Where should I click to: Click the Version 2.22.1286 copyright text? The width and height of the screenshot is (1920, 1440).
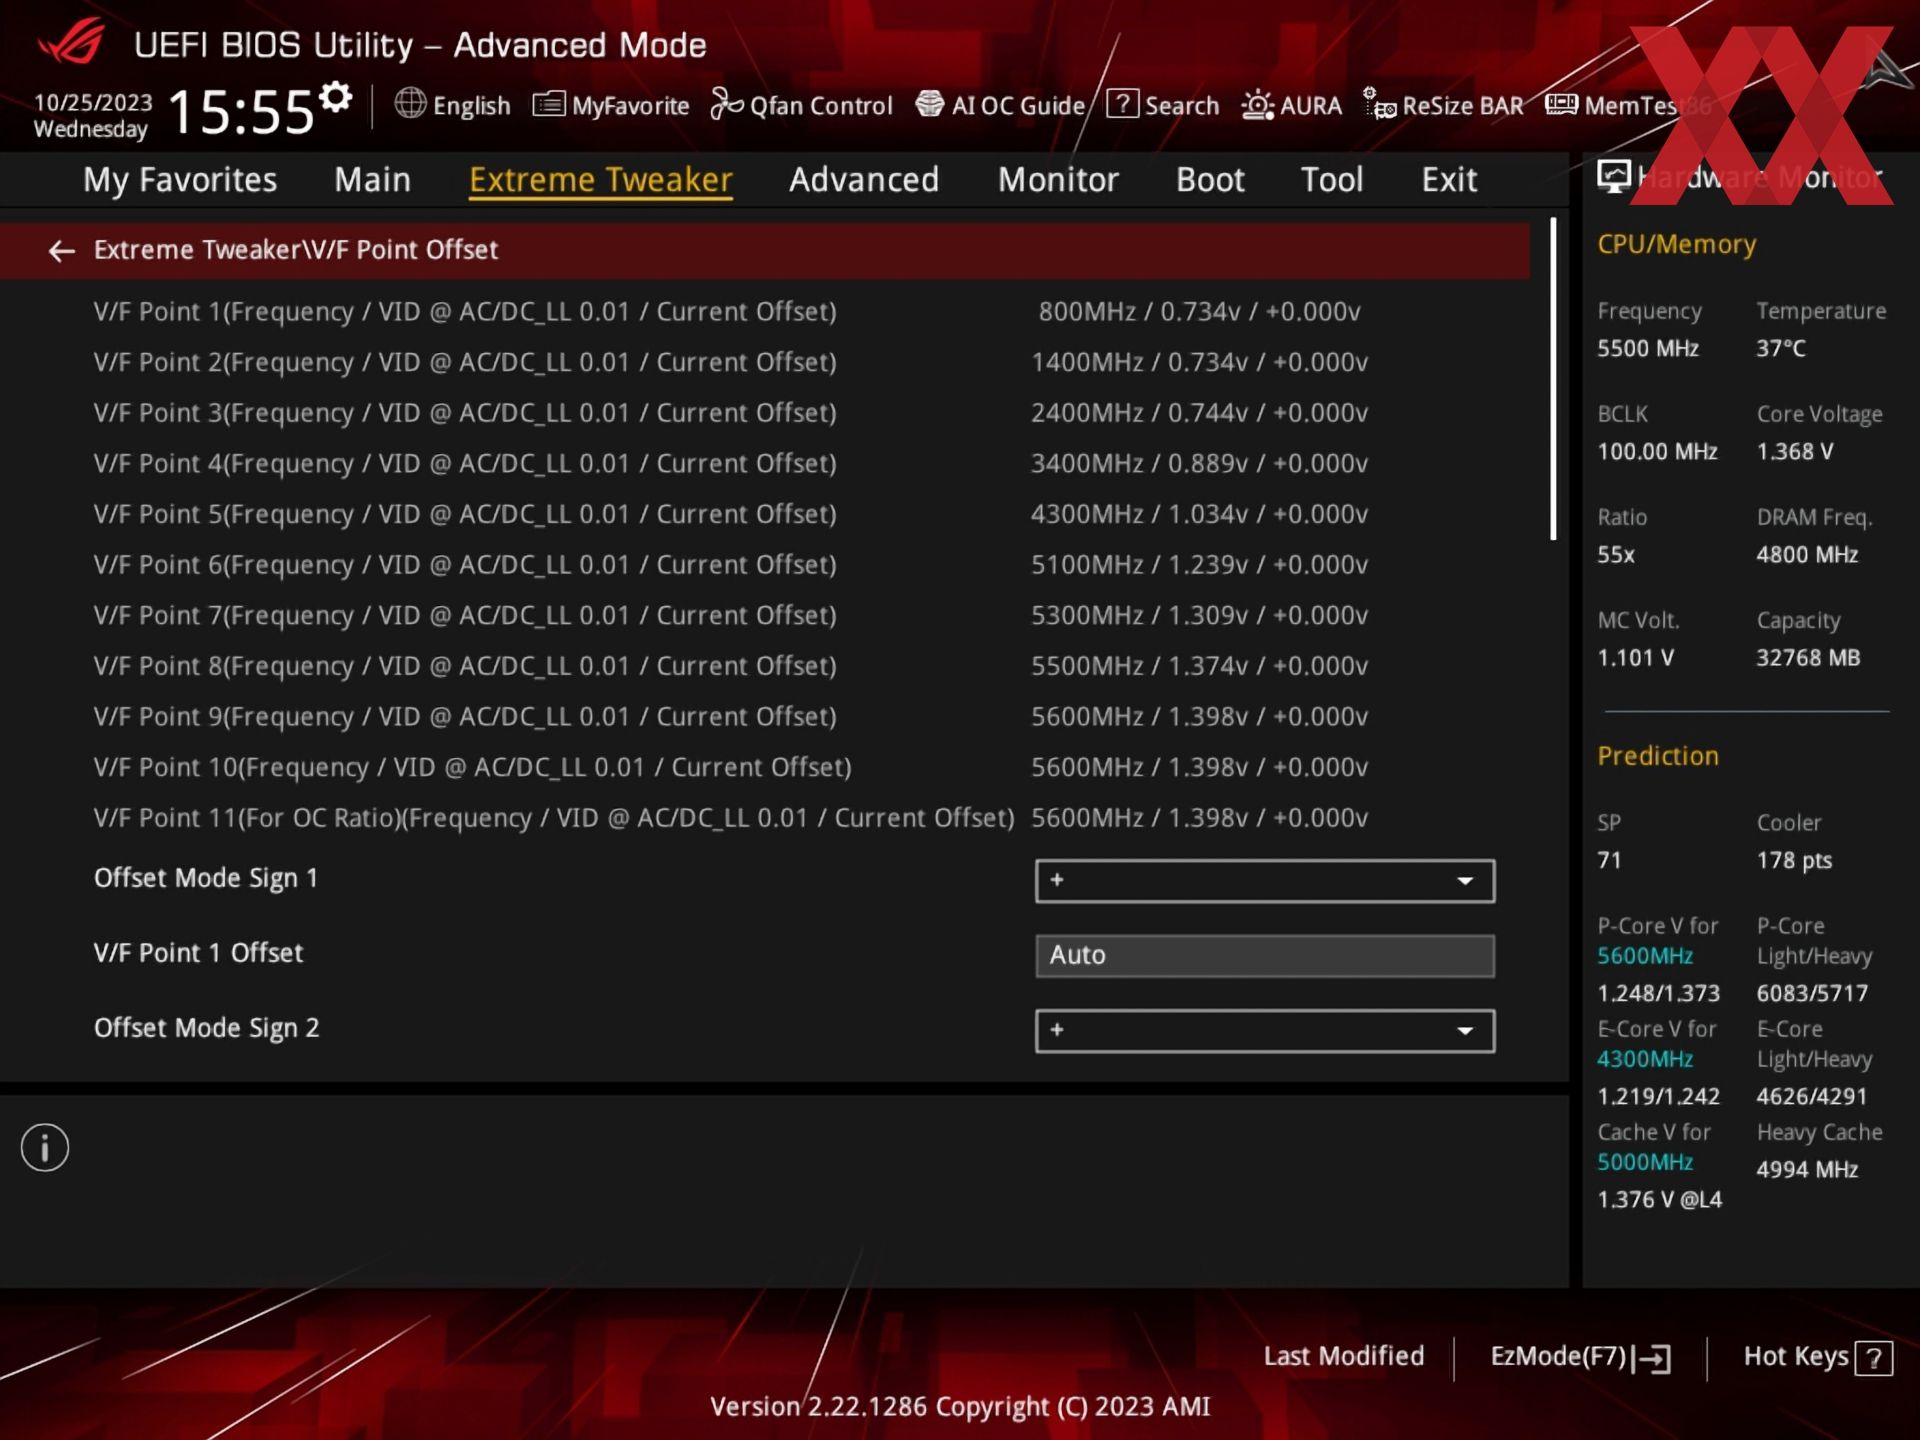click(960, 1407)
